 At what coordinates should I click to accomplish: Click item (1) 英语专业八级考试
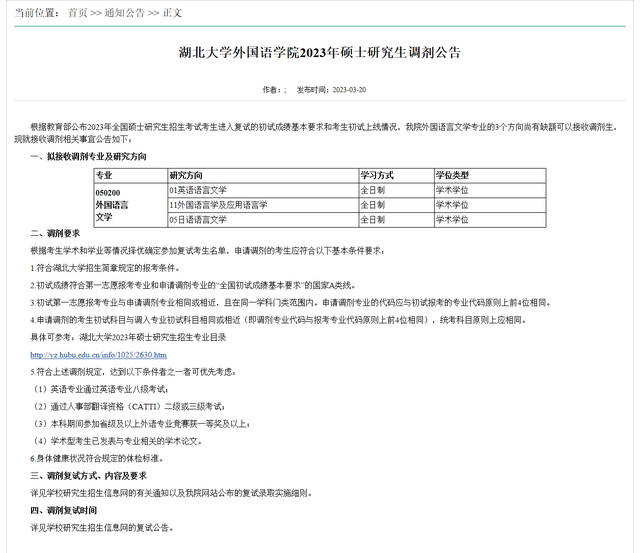100,389
